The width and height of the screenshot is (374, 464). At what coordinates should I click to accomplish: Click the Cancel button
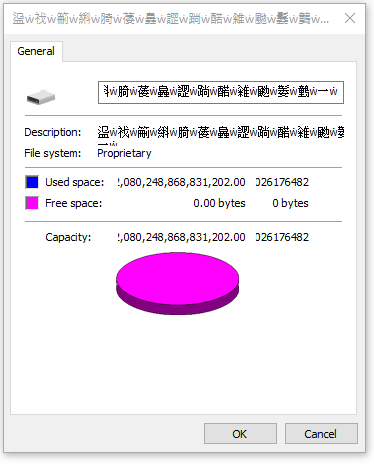tap(321, 434)
